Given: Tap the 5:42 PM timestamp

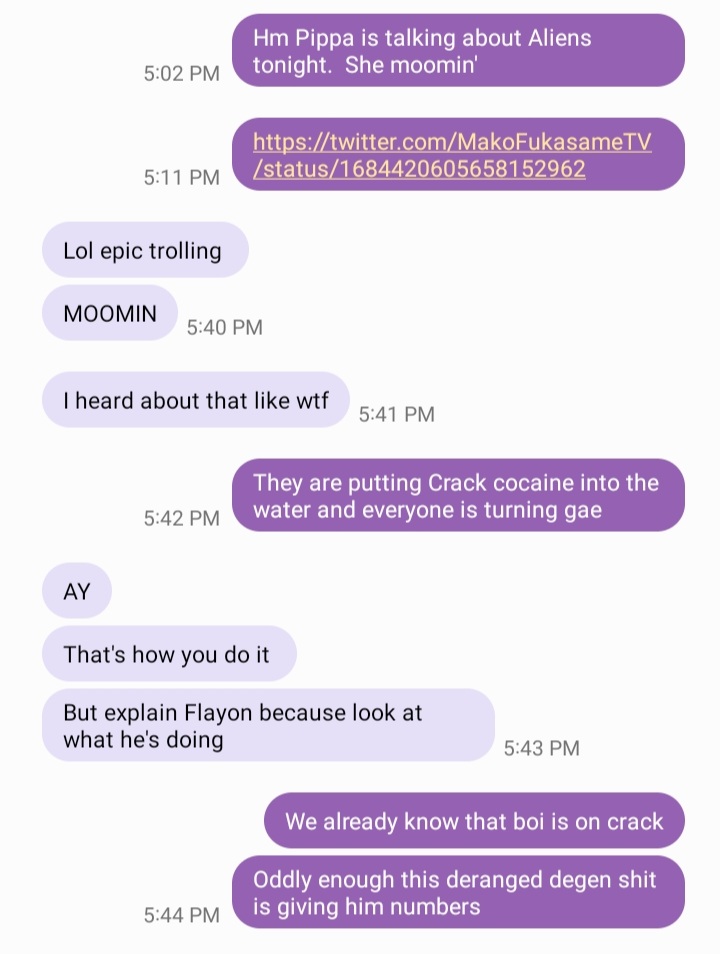Looking at the screenshot, I should (181, 518).
